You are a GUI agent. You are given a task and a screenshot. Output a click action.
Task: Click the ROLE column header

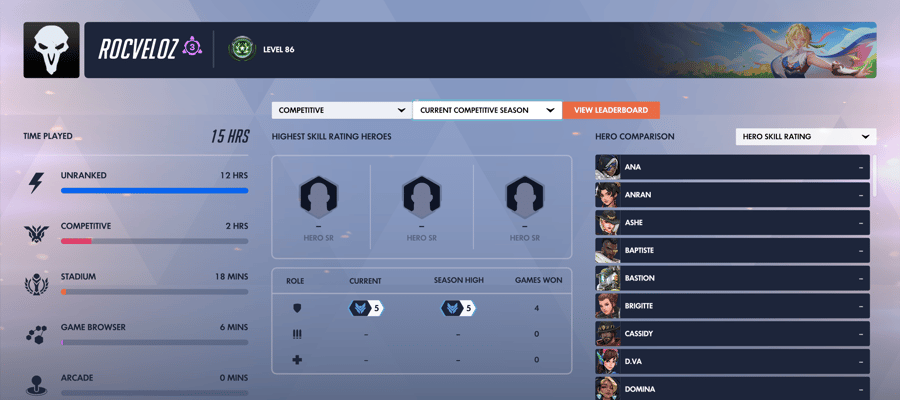295,281
